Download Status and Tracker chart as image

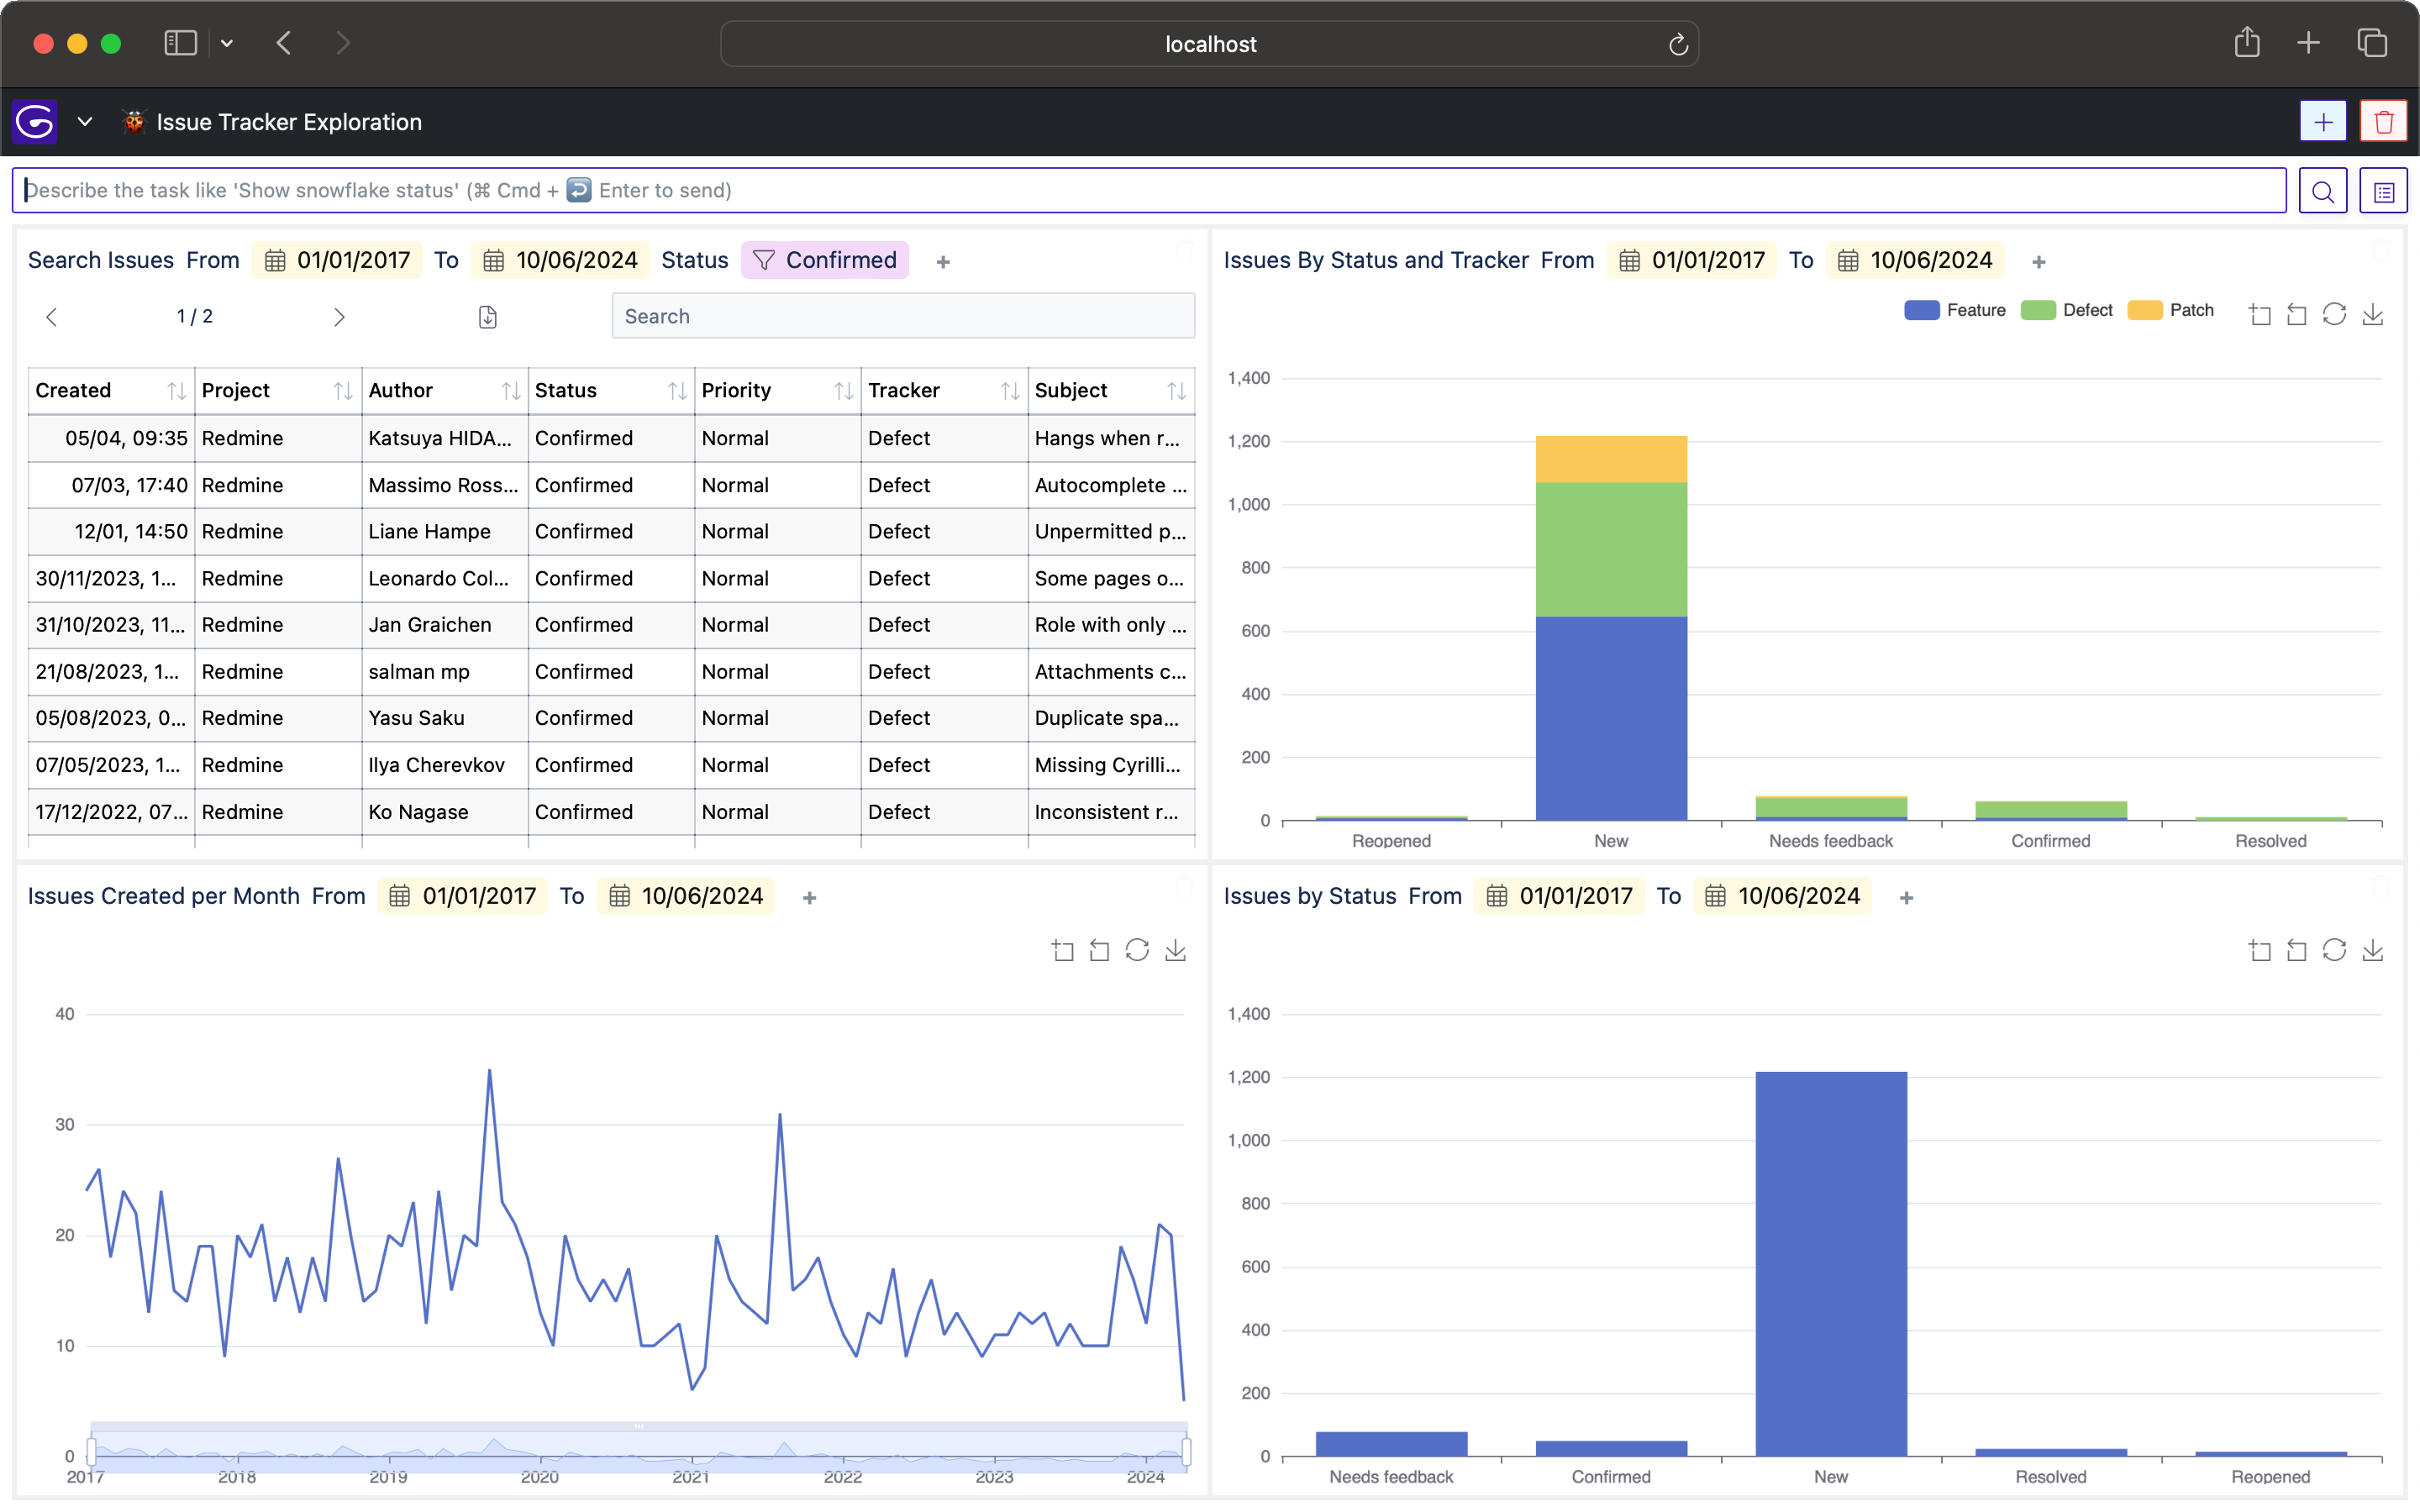pyautogui.click(x=2373, y=315)
